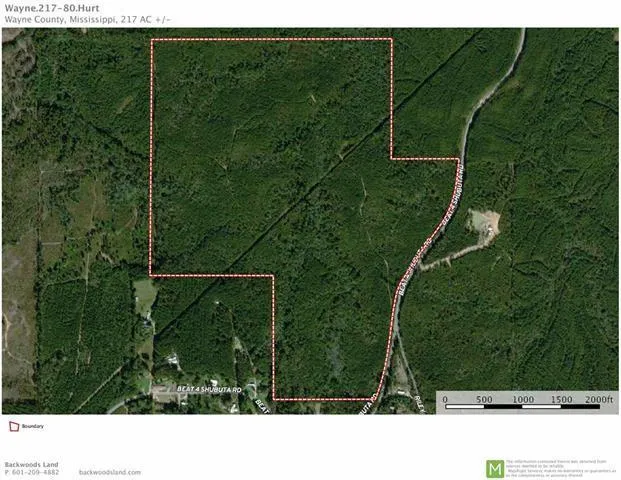Screen dimensions: 621x480
Task: Click the Boundary legend text label
Action: tap(33, 426)
